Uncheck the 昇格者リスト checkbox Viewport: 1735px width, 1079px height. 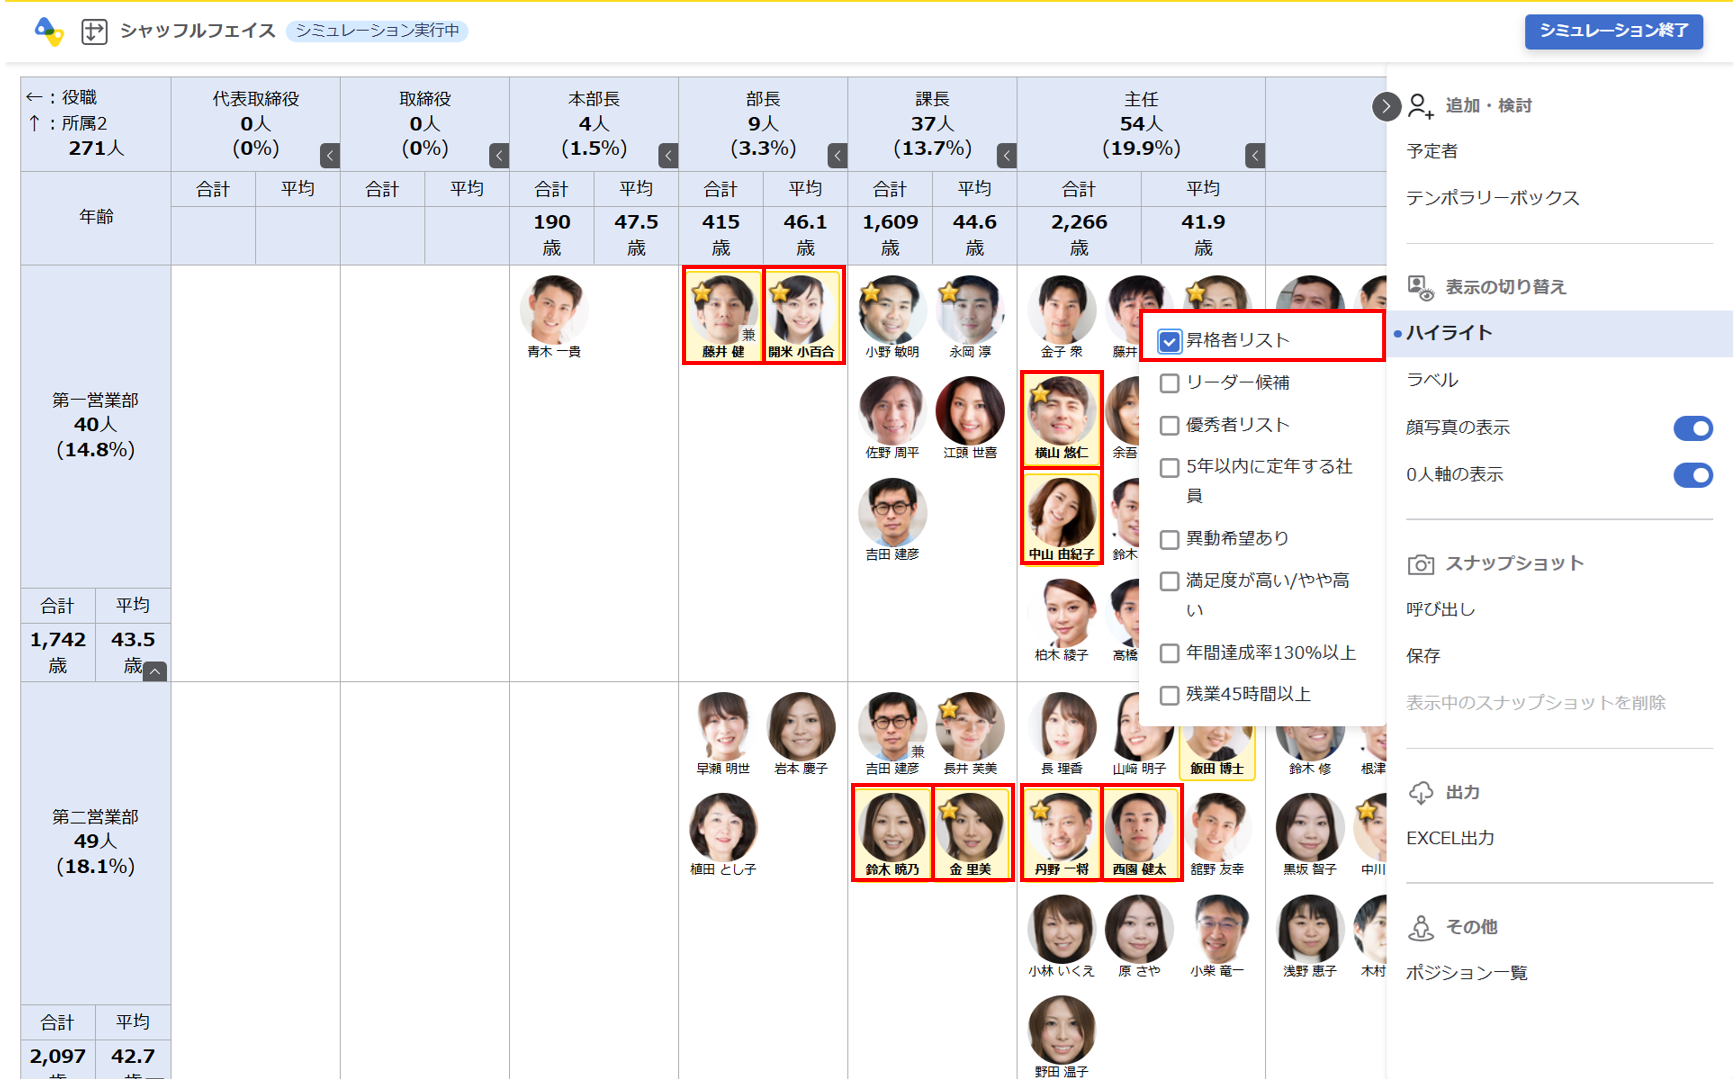click(1169, 341)
